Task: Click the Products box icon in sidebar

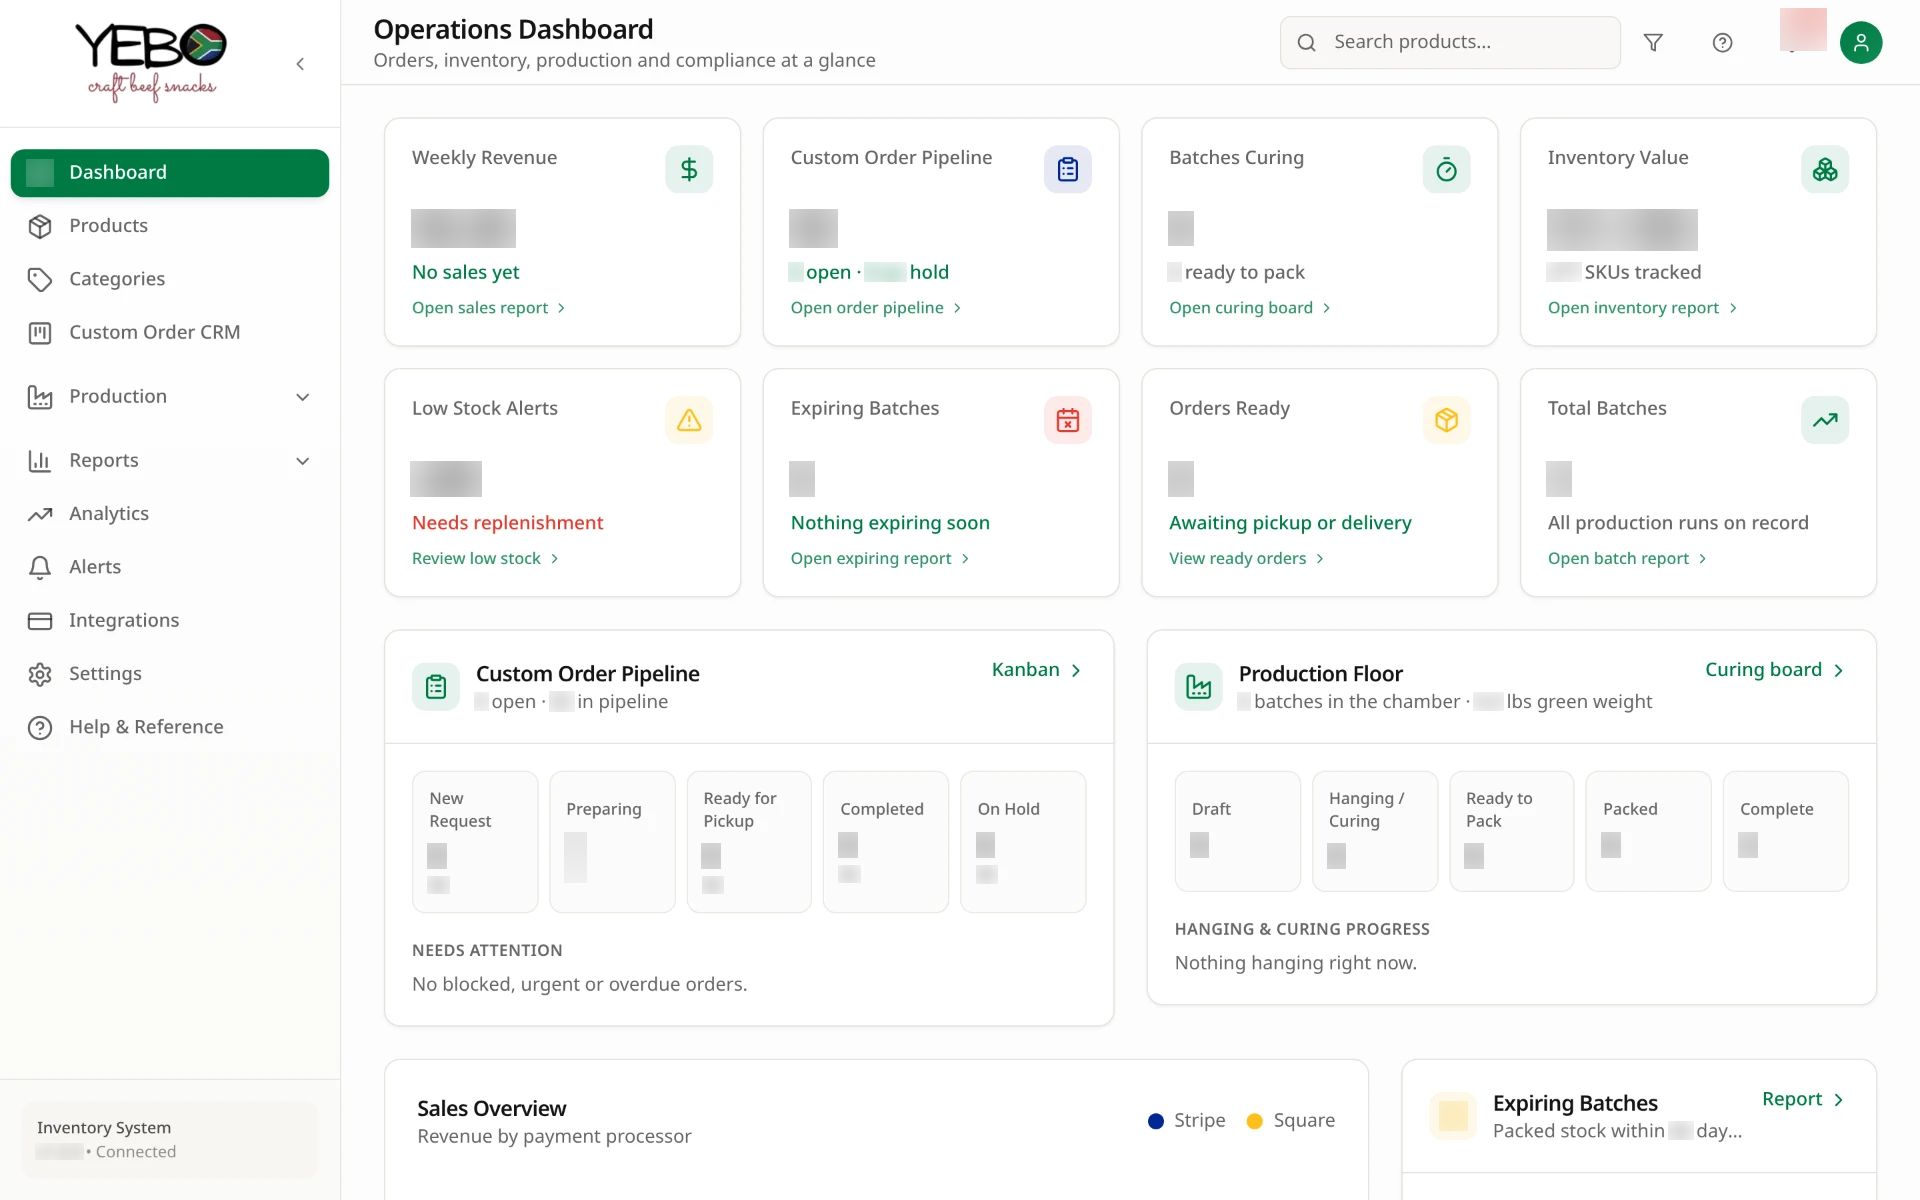Action: (40, 226)
